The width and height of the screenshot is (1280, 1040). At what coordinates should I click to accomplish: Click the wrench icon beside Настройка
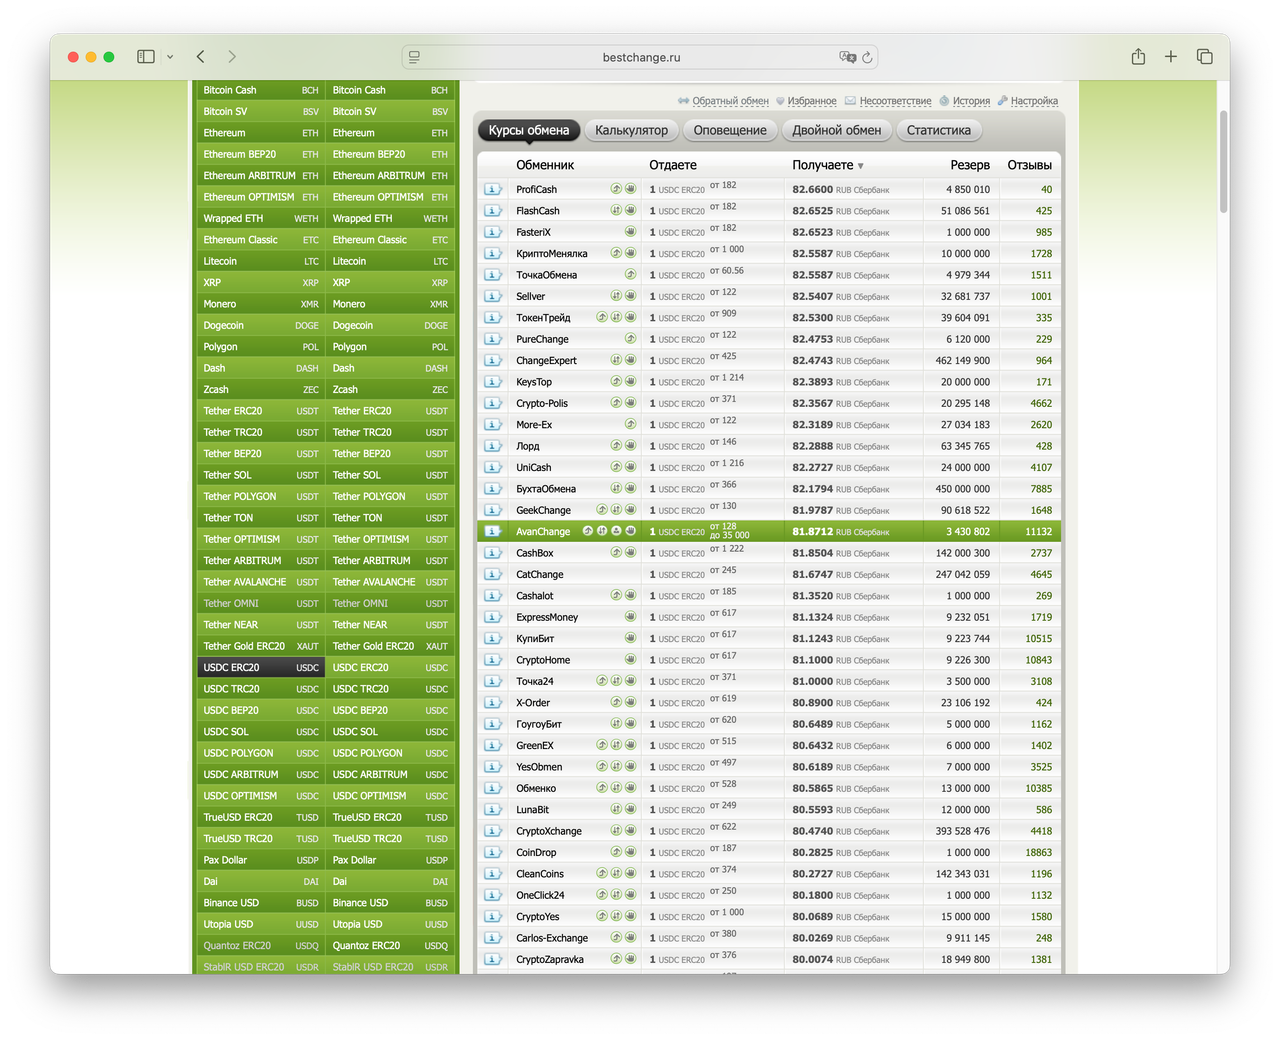tap(1003, 101)
